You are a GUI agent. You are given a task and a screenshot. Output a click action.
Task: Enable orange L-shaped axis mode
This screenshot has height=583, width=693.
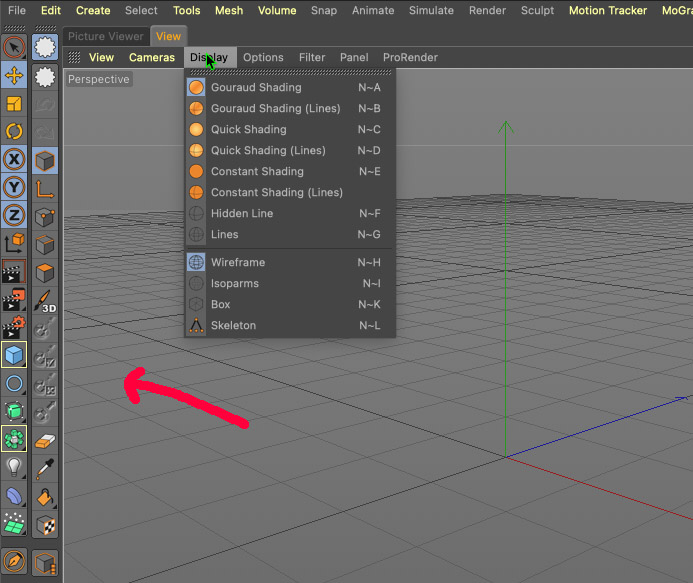[x=45, y=189]
